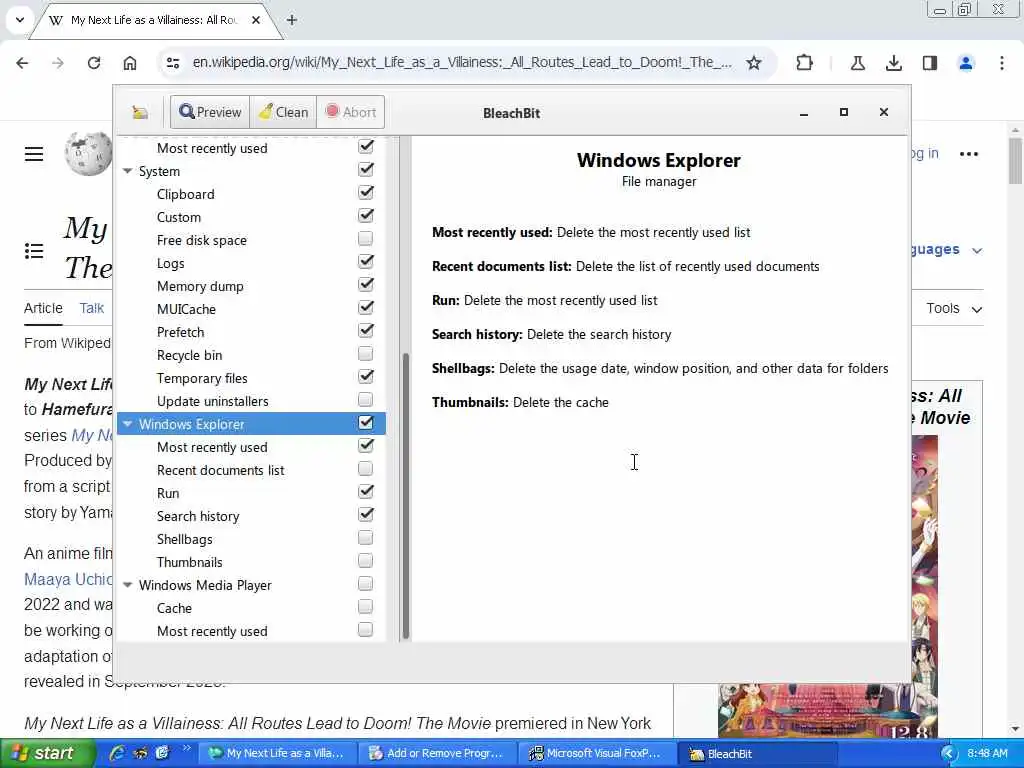Uncheck the Custom checkbox
1024x768 pixels.
366,216
